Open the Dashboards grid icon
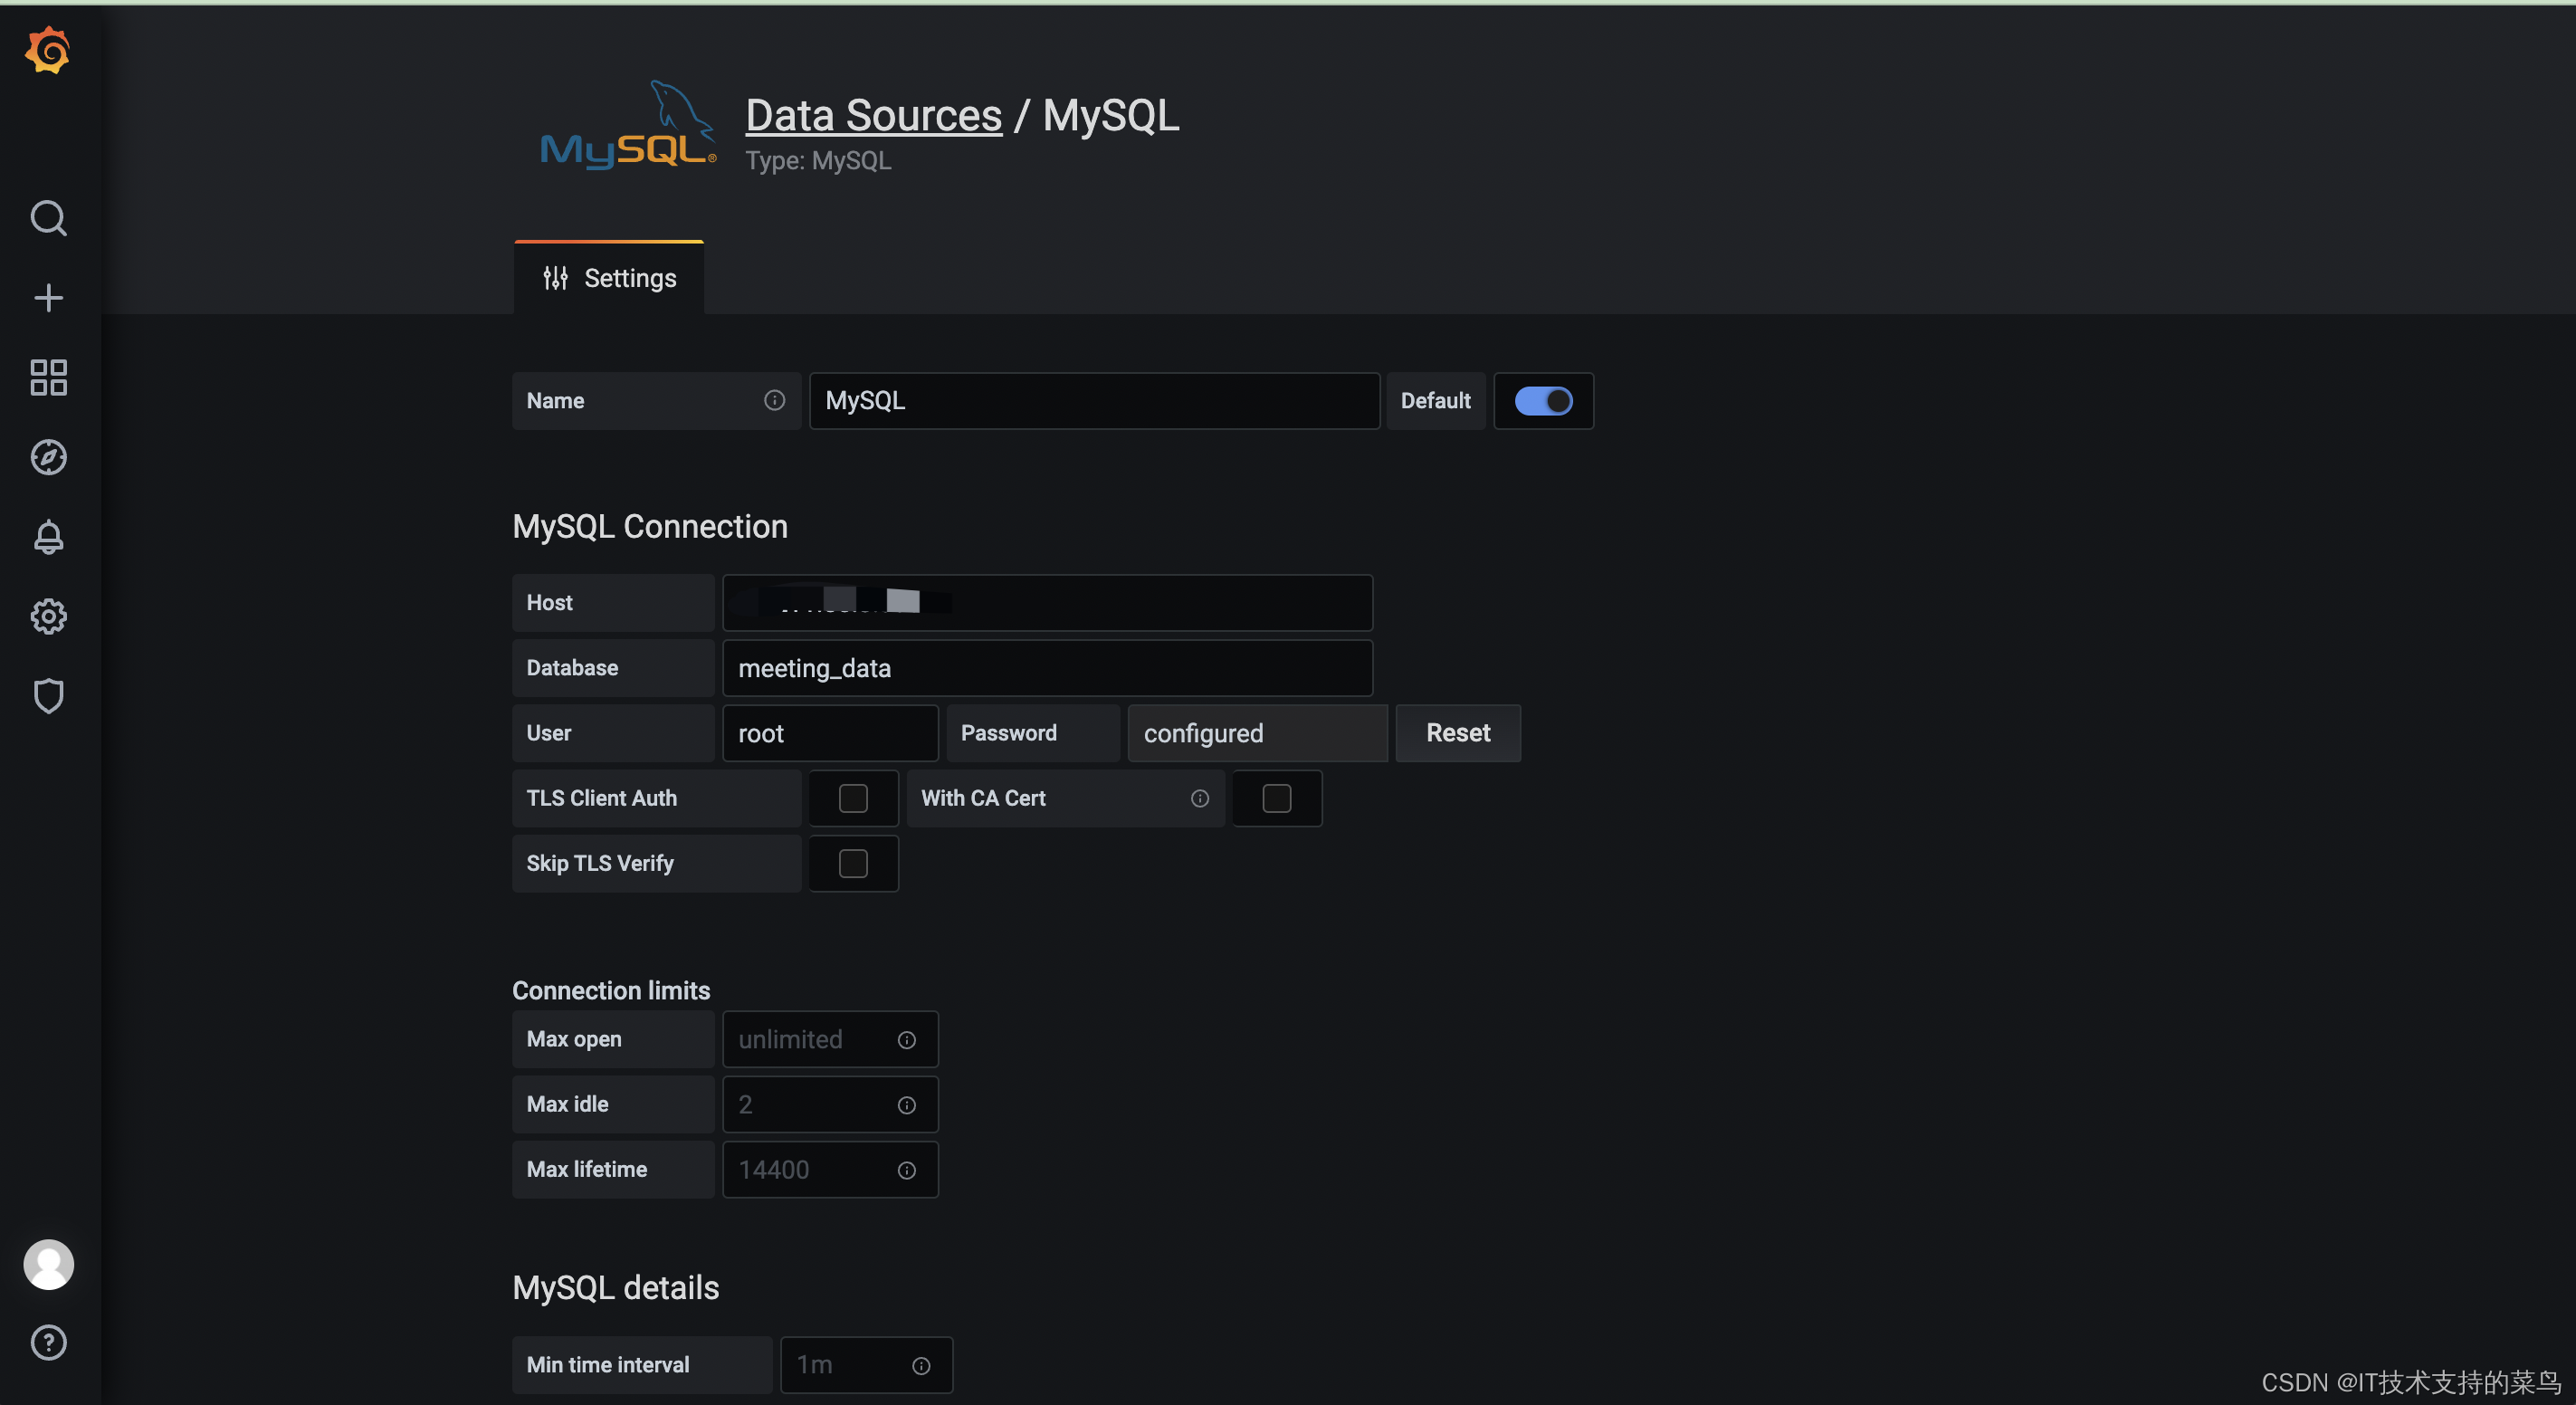Viewport: 2576px width, 1405px height. [48, 377]
